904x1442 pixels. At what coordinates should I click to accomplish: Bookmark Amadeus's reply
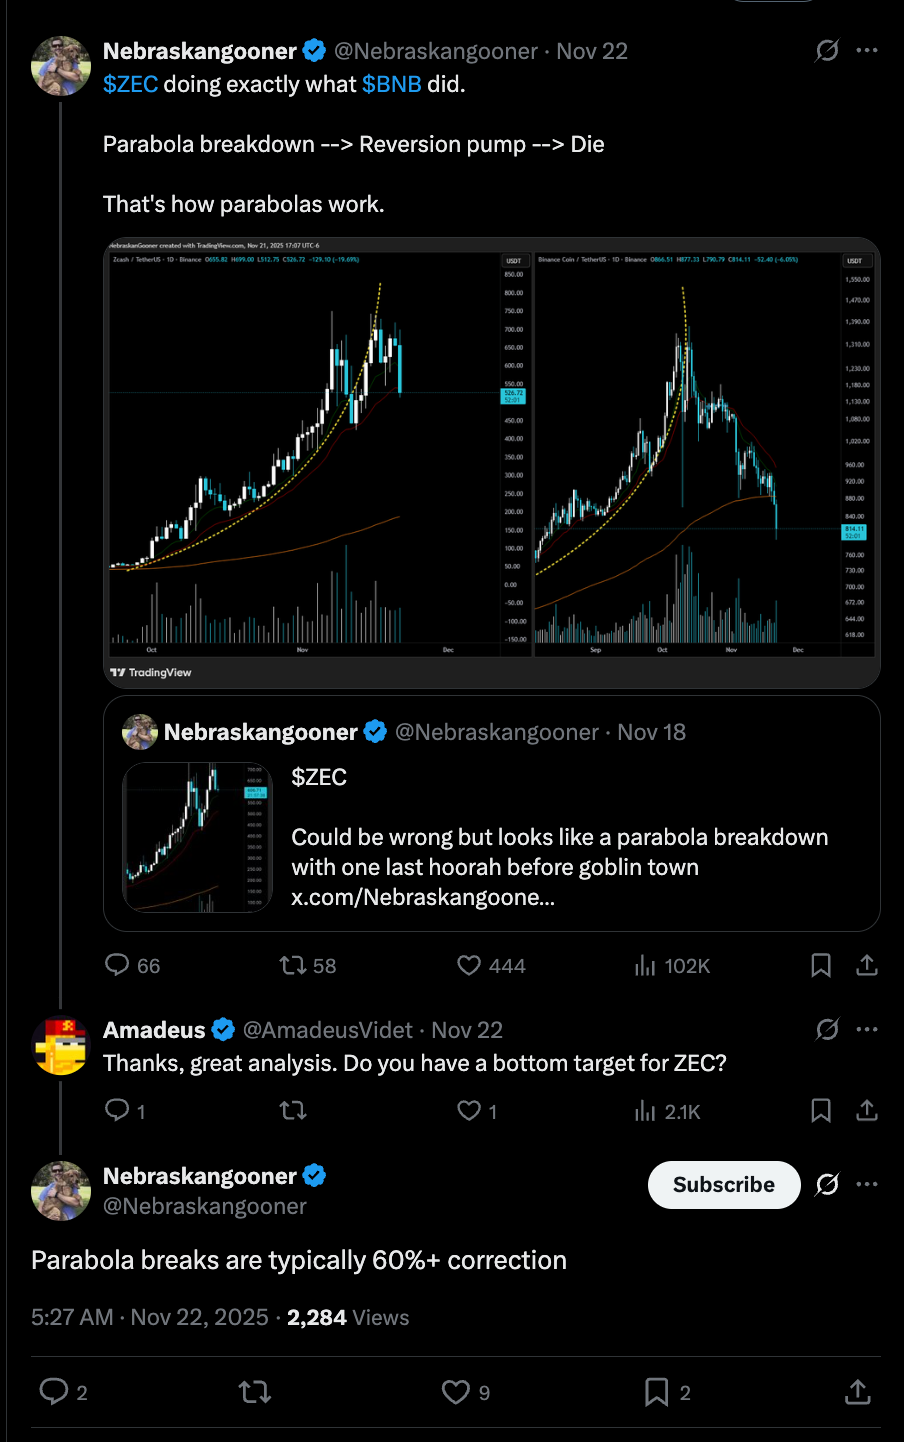[x=821, y=1111]
